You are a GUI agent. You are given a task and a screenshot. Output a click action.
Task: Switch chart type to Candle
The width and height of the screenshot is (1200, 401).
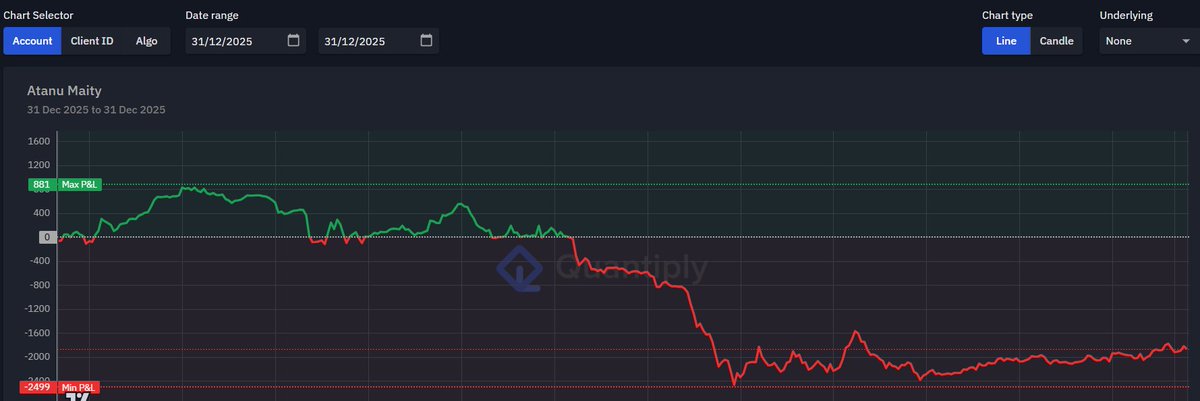pos(1056,41)
